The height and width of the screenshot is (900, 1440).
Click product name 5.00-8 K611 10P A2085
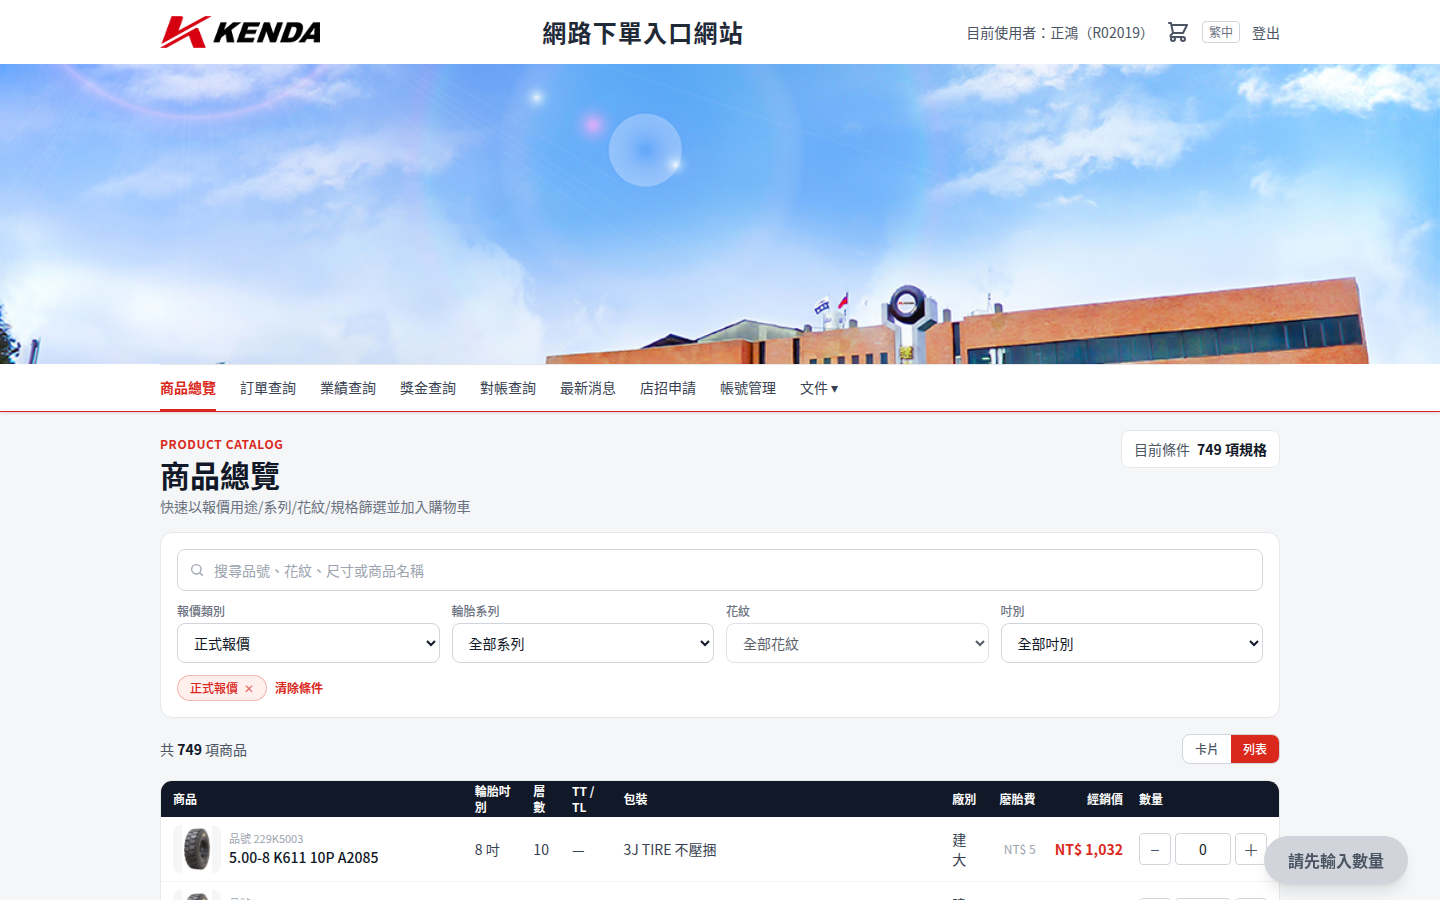(304, 858)
